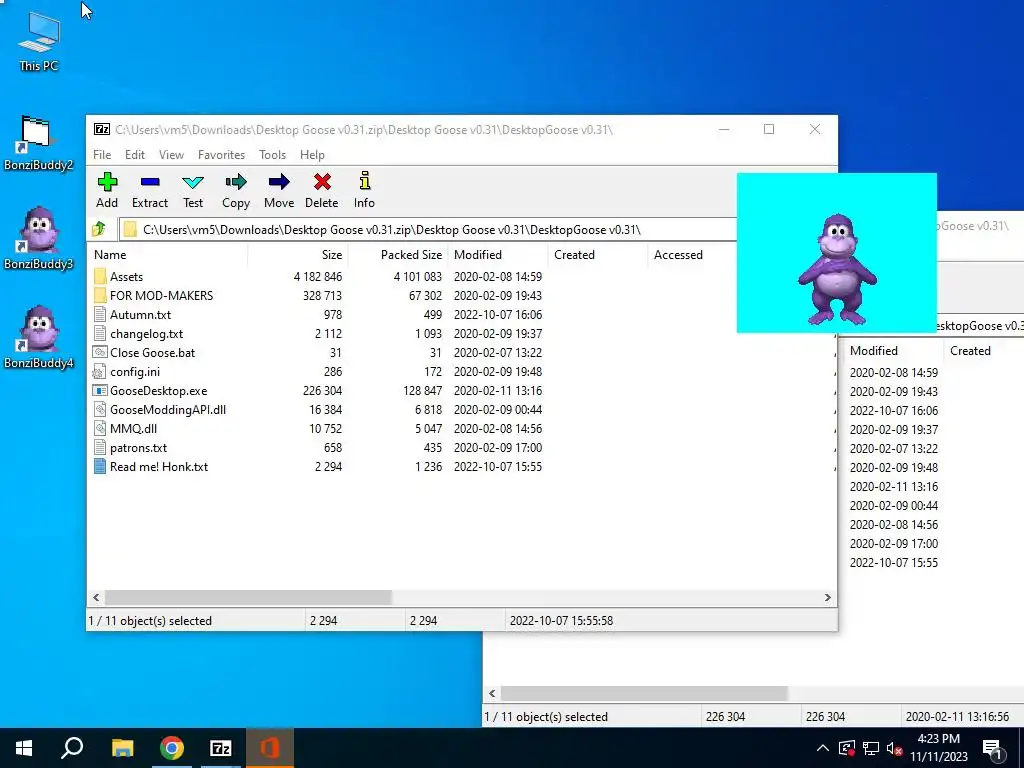Open the Tools menu
Screen dimensions: 1024x768
272,155
